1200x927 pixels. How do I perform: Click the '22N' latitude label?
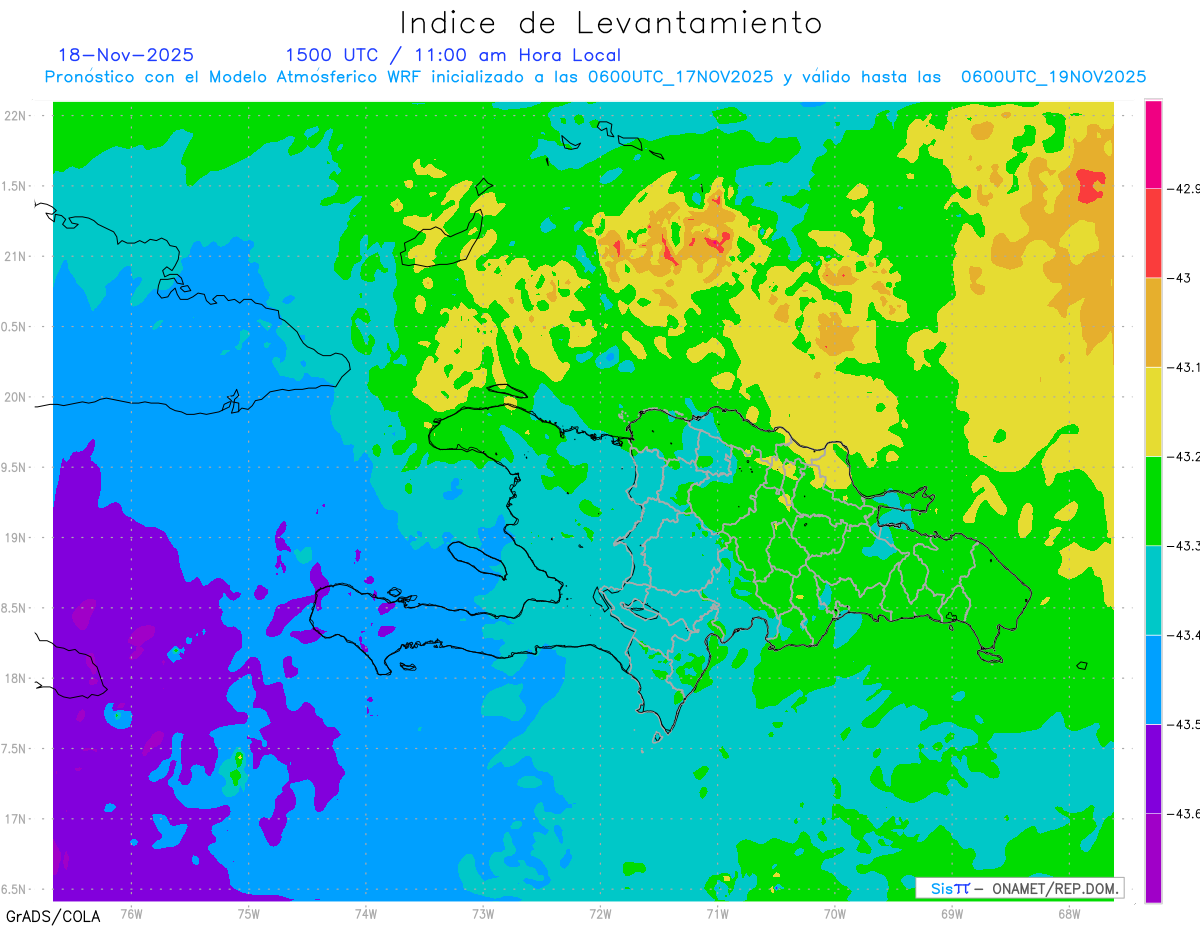pos(15,116)
